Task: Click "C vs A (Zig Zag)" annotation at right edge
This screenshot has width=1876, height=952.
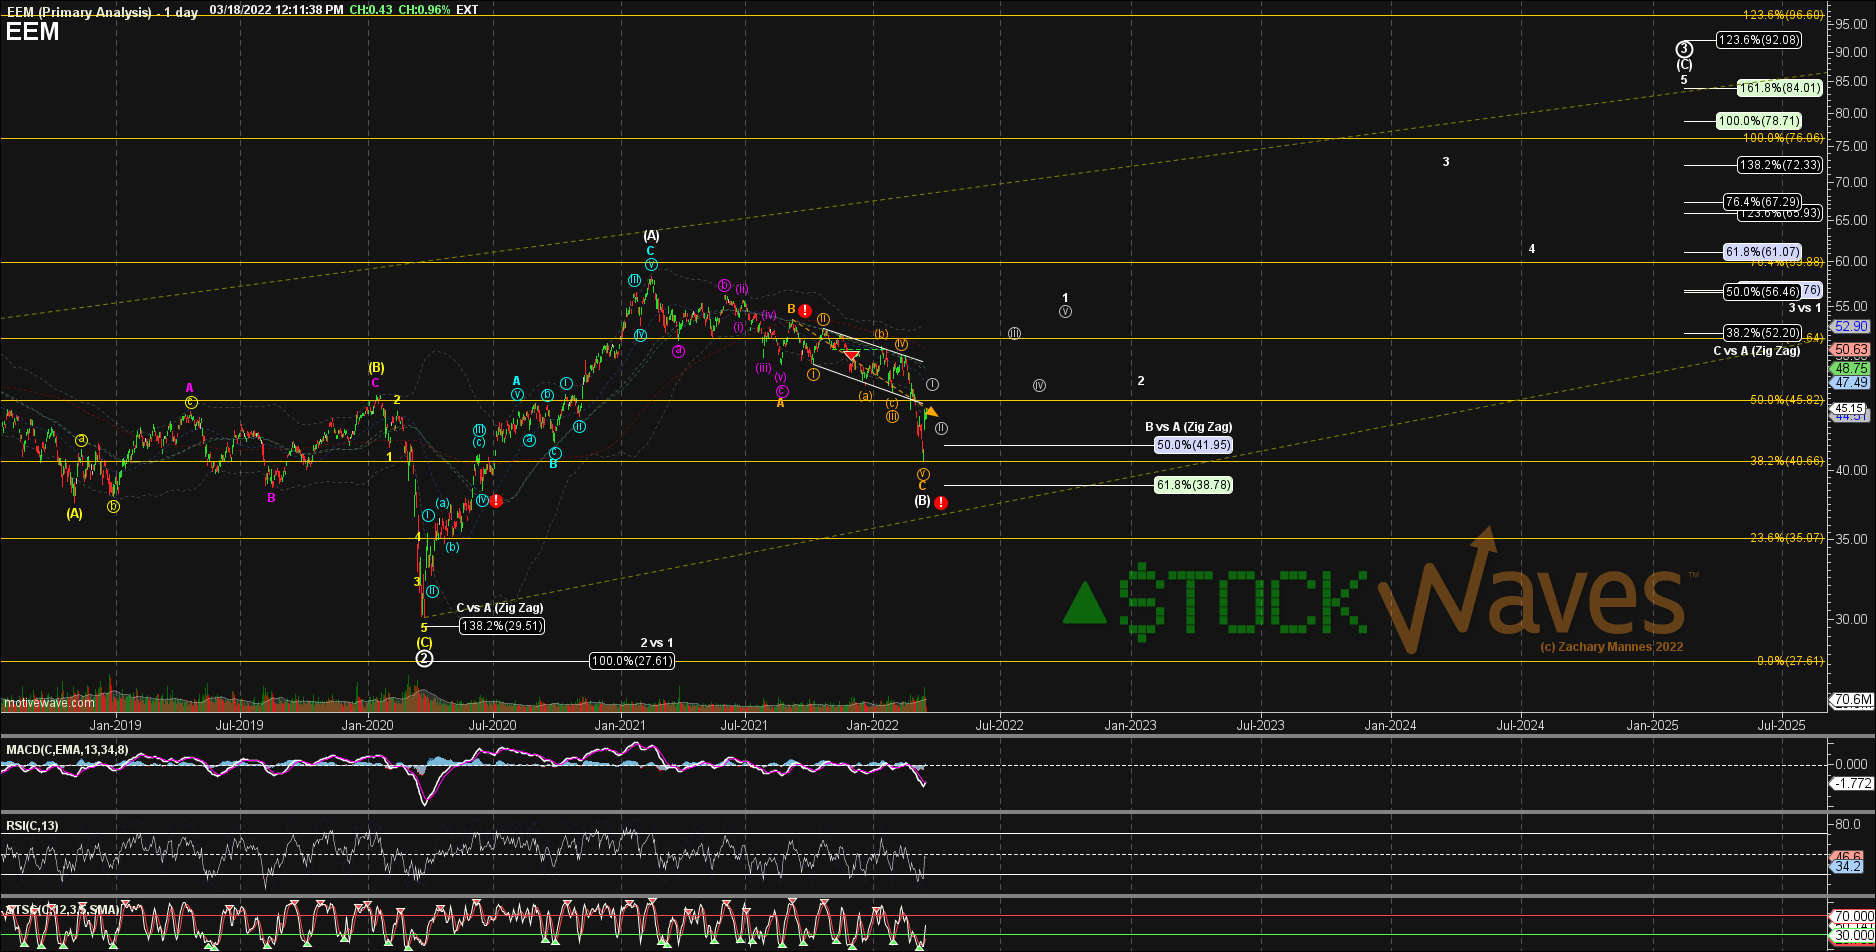Action: [1756, 351]
